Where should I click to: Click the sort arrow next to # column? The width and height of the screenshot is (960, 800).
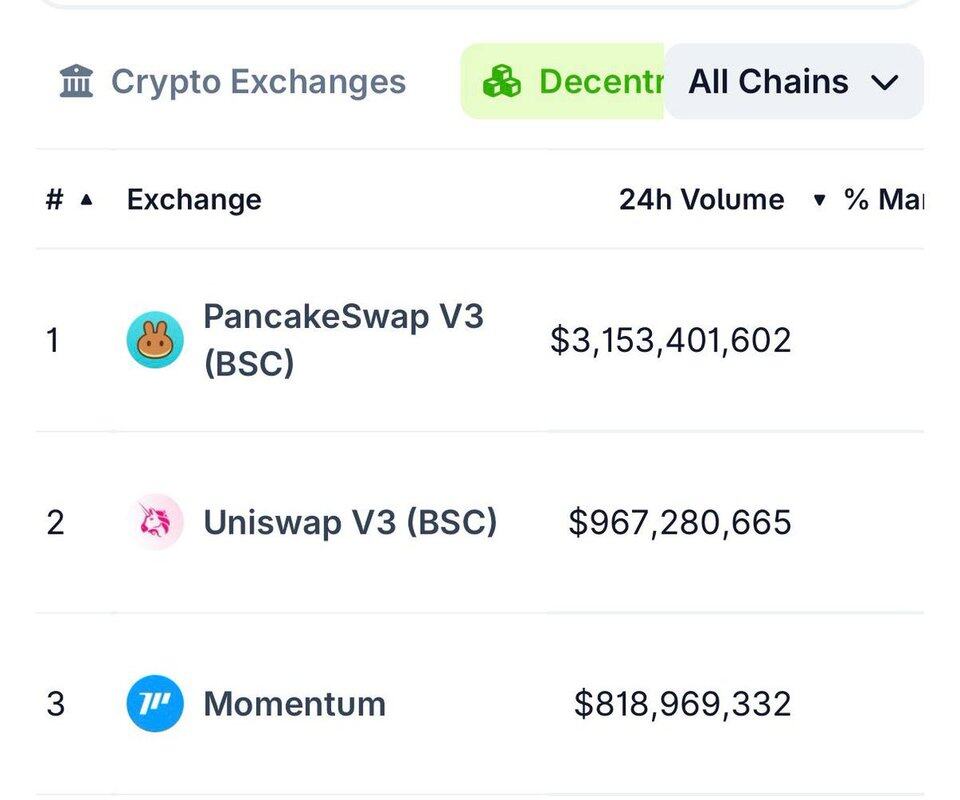[x=86, y=200]
